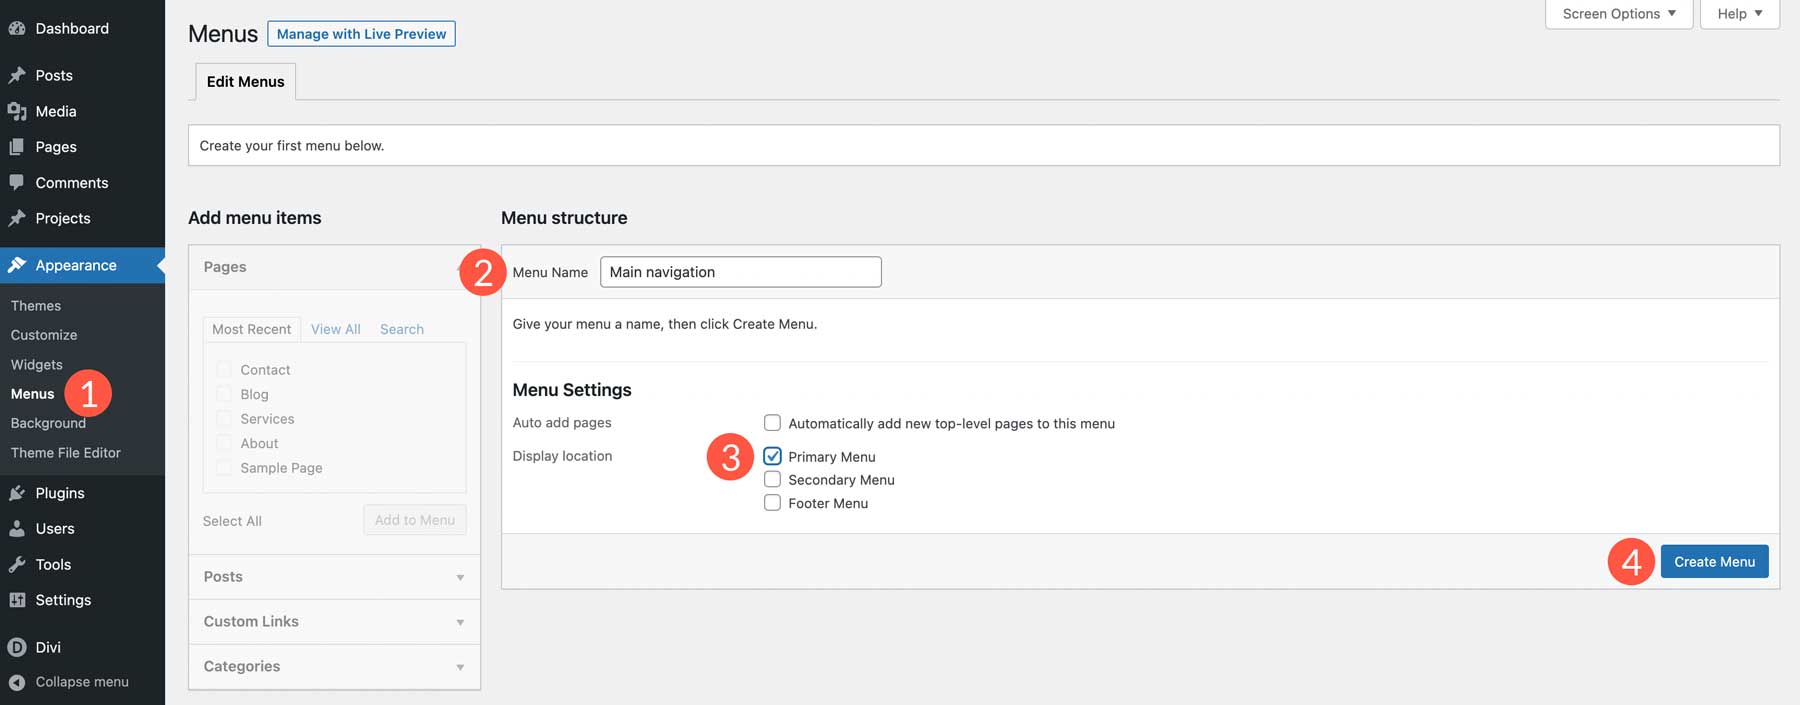Open the Themes submenu item

tap(36, 306)
